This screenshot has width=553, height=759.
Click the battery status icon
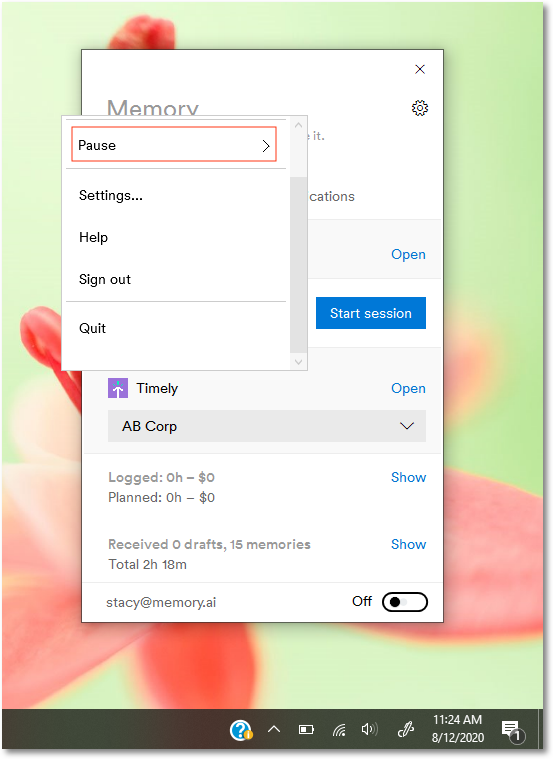306,729
